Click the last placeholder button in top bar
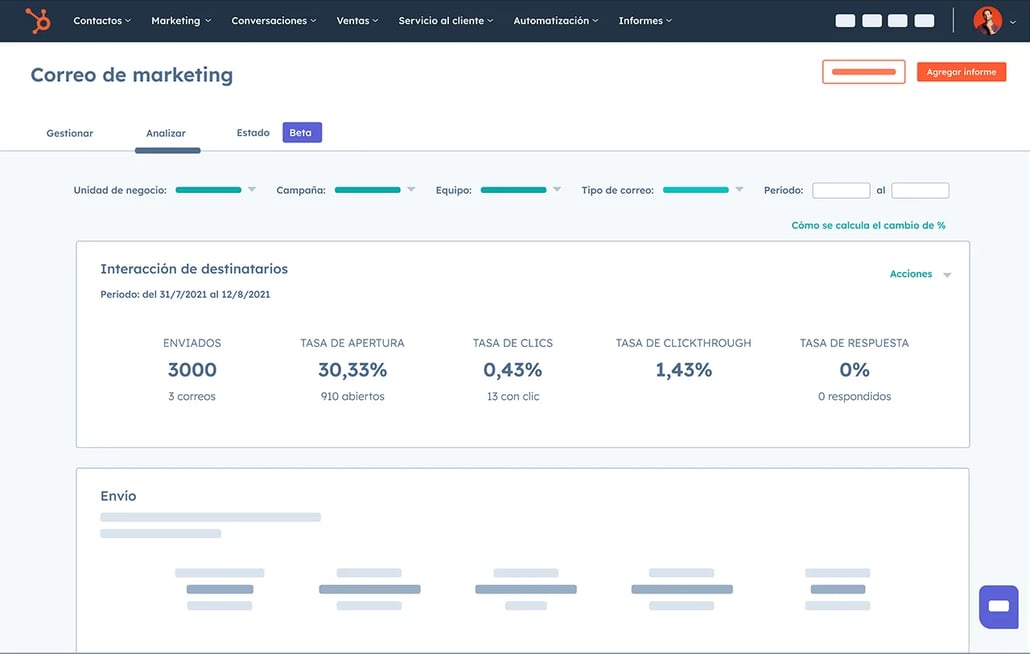The image size is (1030, 654). point(924,21)
